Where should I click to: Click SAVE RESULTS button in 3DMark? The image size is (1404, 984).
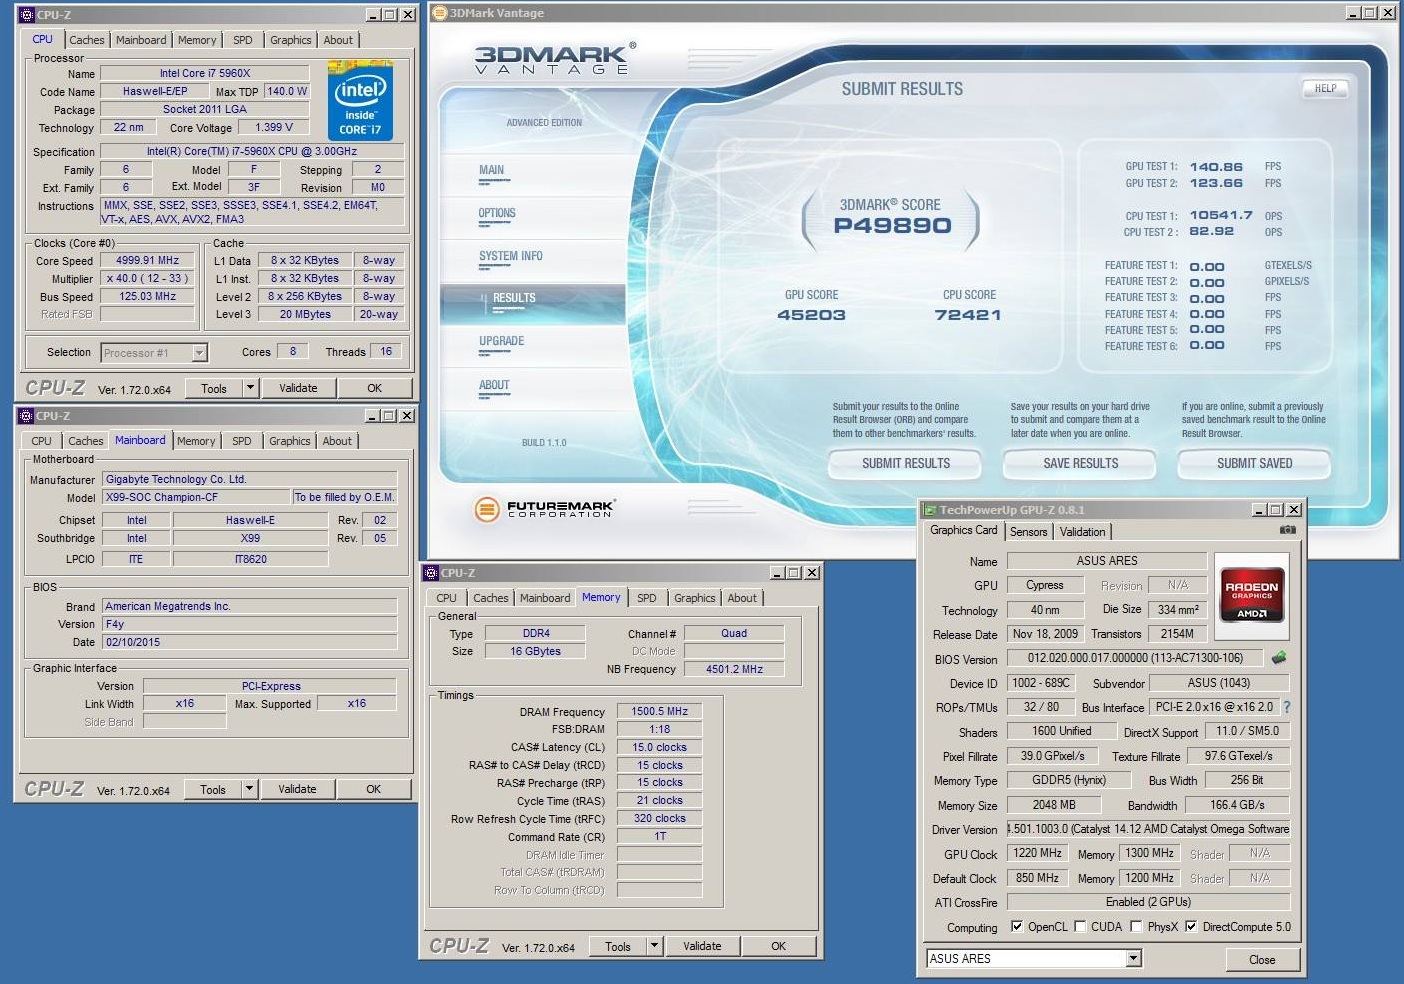coord(1080,463)
